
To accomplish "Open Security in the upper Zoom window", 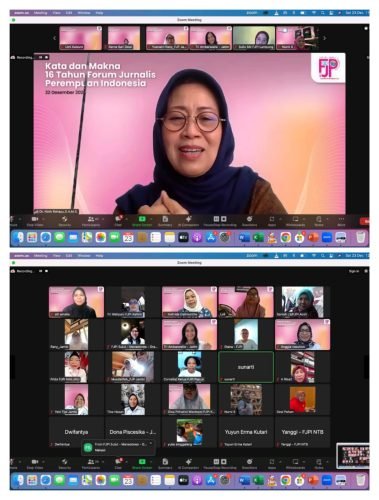I will point(64,221).
